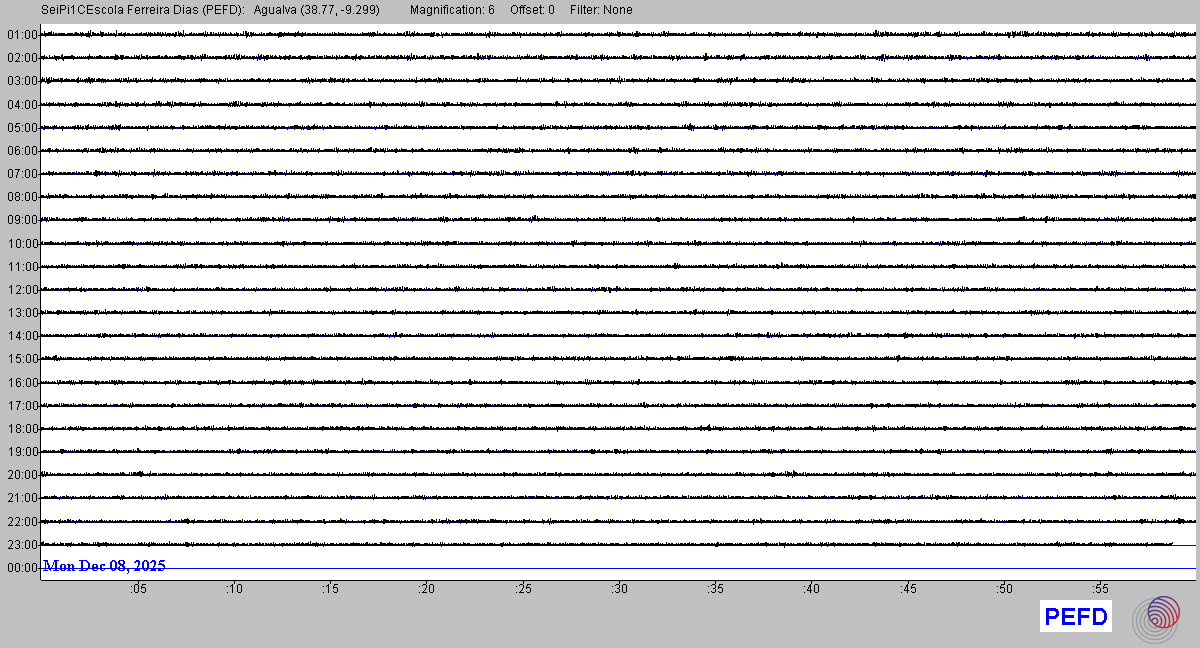
Task: Click the :05 minute axis marker
Action: 137,589
